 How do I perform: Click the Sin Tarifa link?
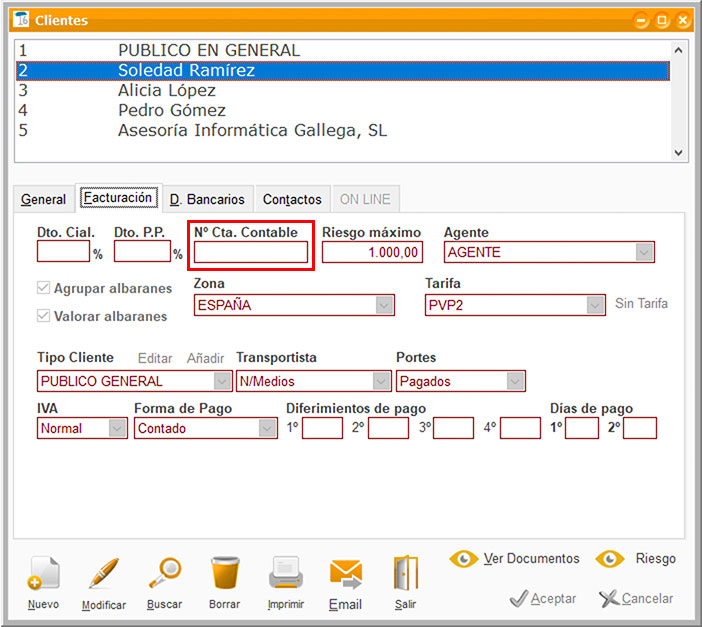(641, 303)
